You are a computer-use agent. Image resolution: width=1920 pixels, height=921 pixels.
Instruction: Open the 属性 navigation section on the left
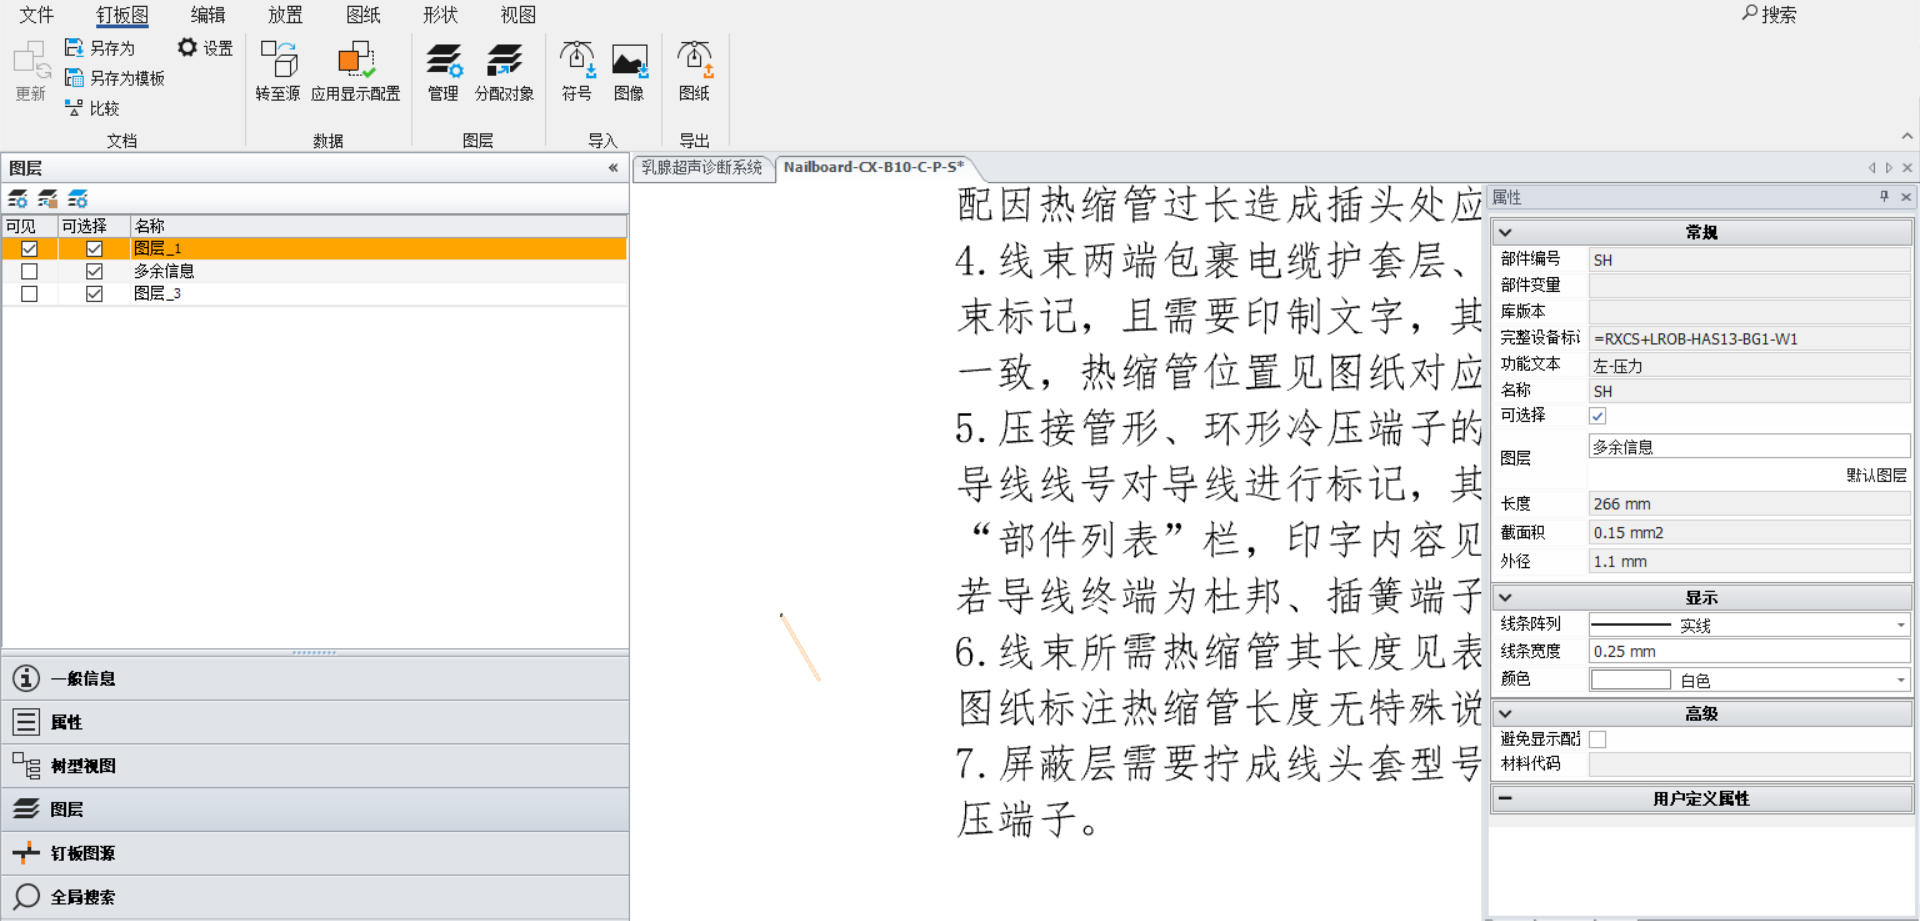pyautogui.click(x=315, y=722)
